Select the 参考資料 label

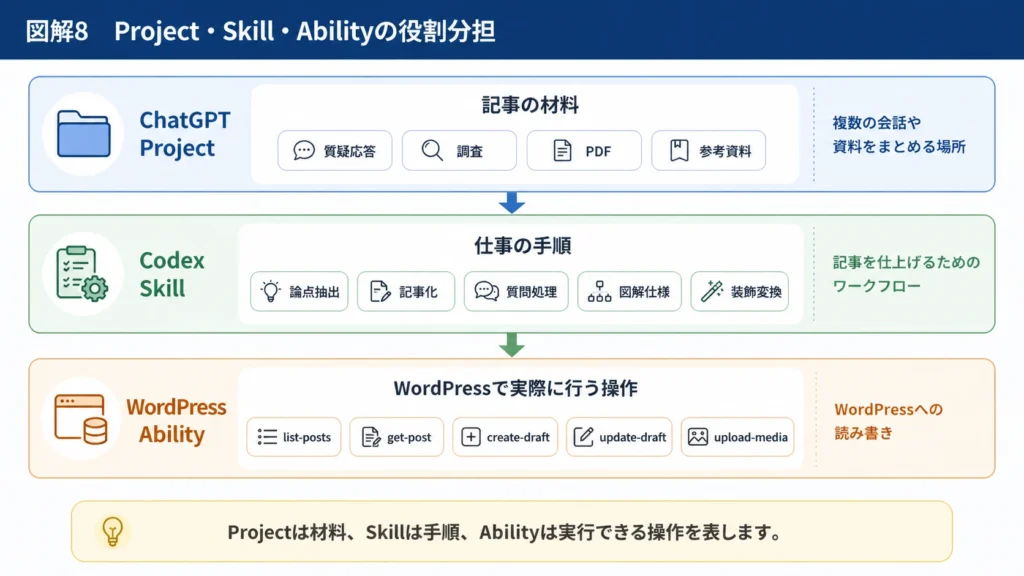click(725, 152)
